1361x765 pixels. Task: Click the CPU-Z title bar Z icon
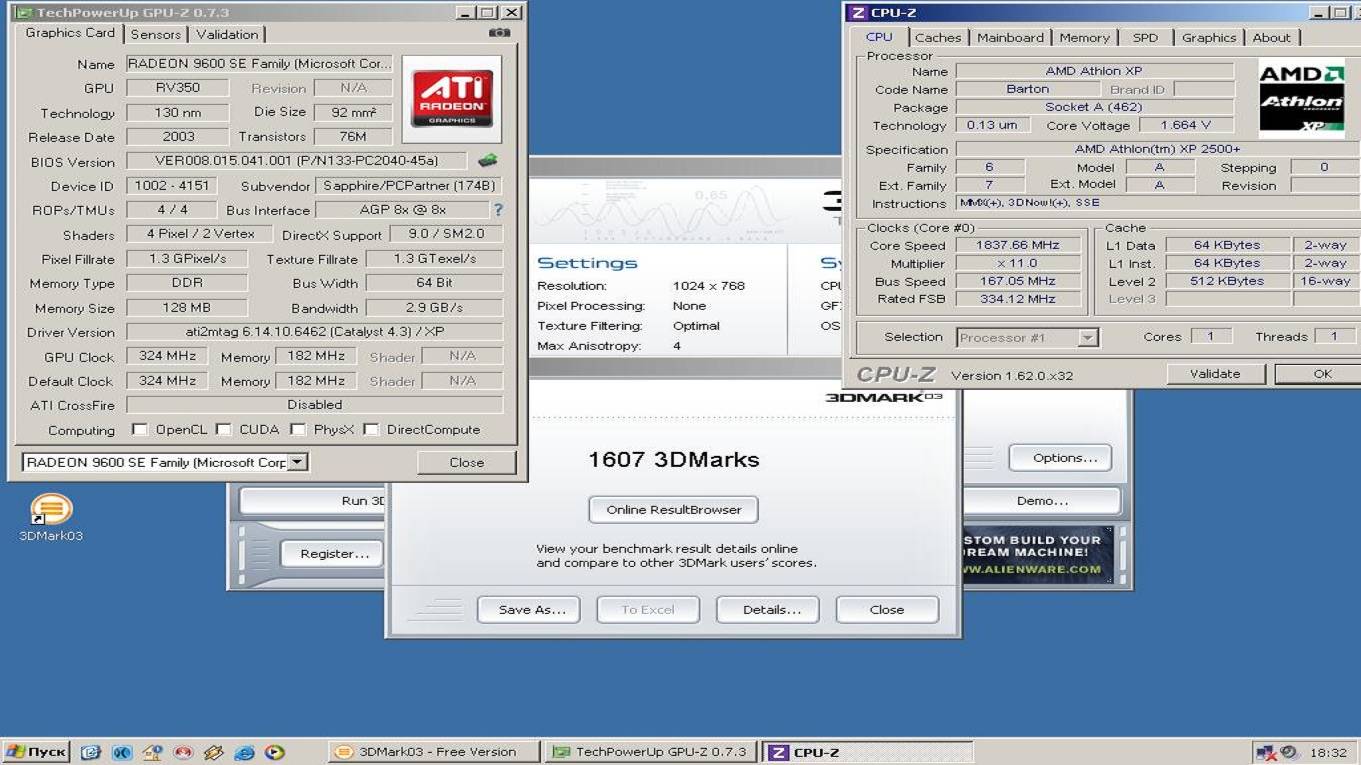coord(857,13)
